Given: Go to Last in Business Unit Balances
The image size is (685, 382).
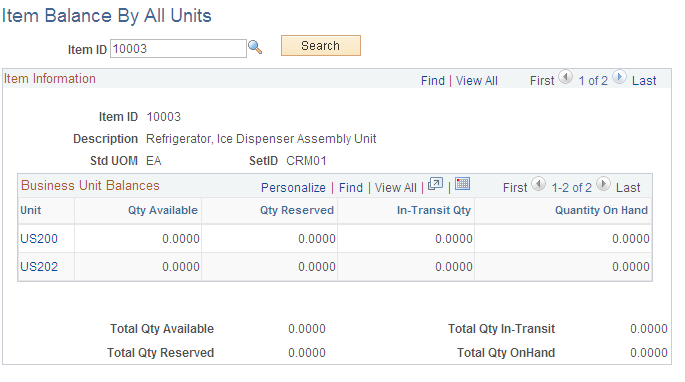Looking at the screenshot, I should [628, 188].
